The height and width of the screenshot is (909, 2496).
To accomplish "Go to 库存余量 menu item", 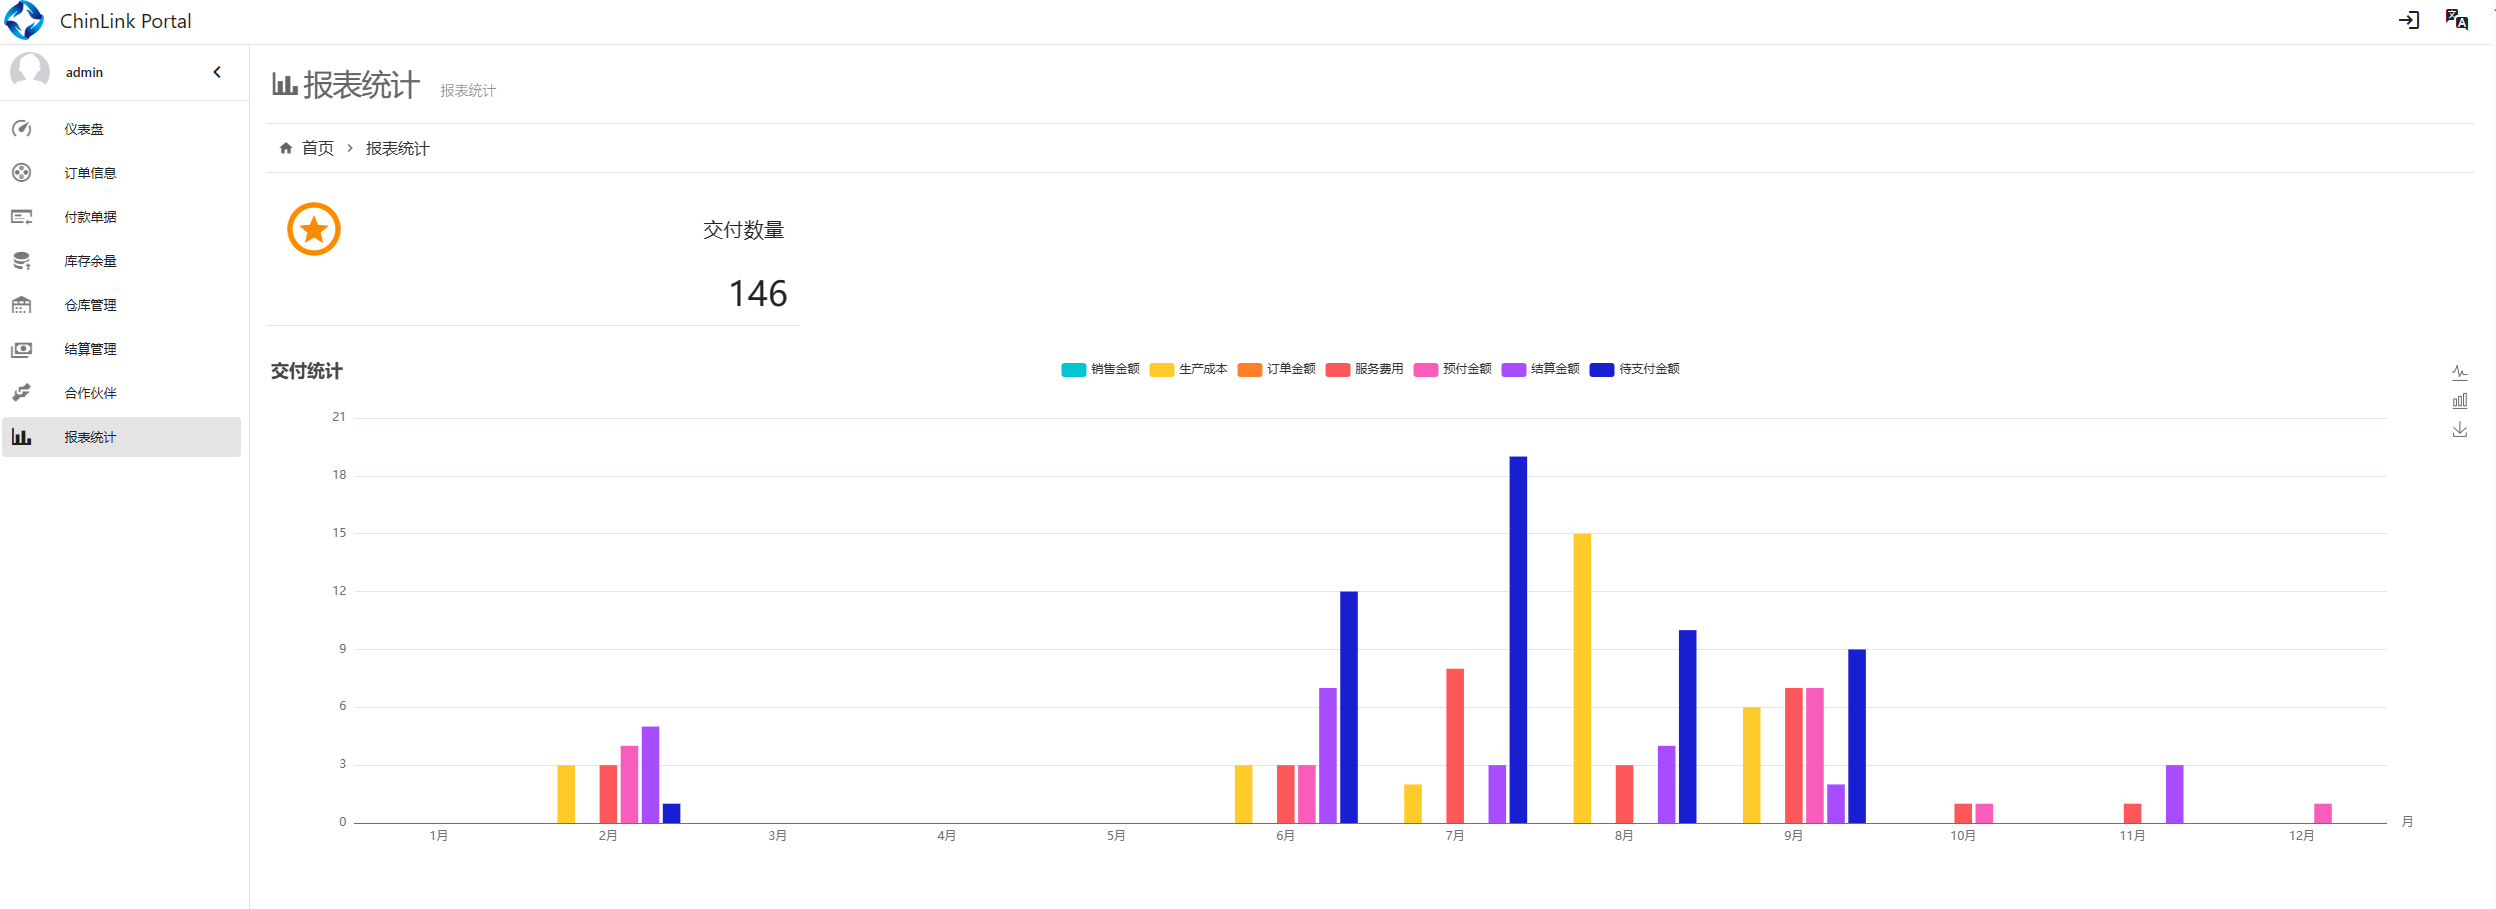I will 90,261.
